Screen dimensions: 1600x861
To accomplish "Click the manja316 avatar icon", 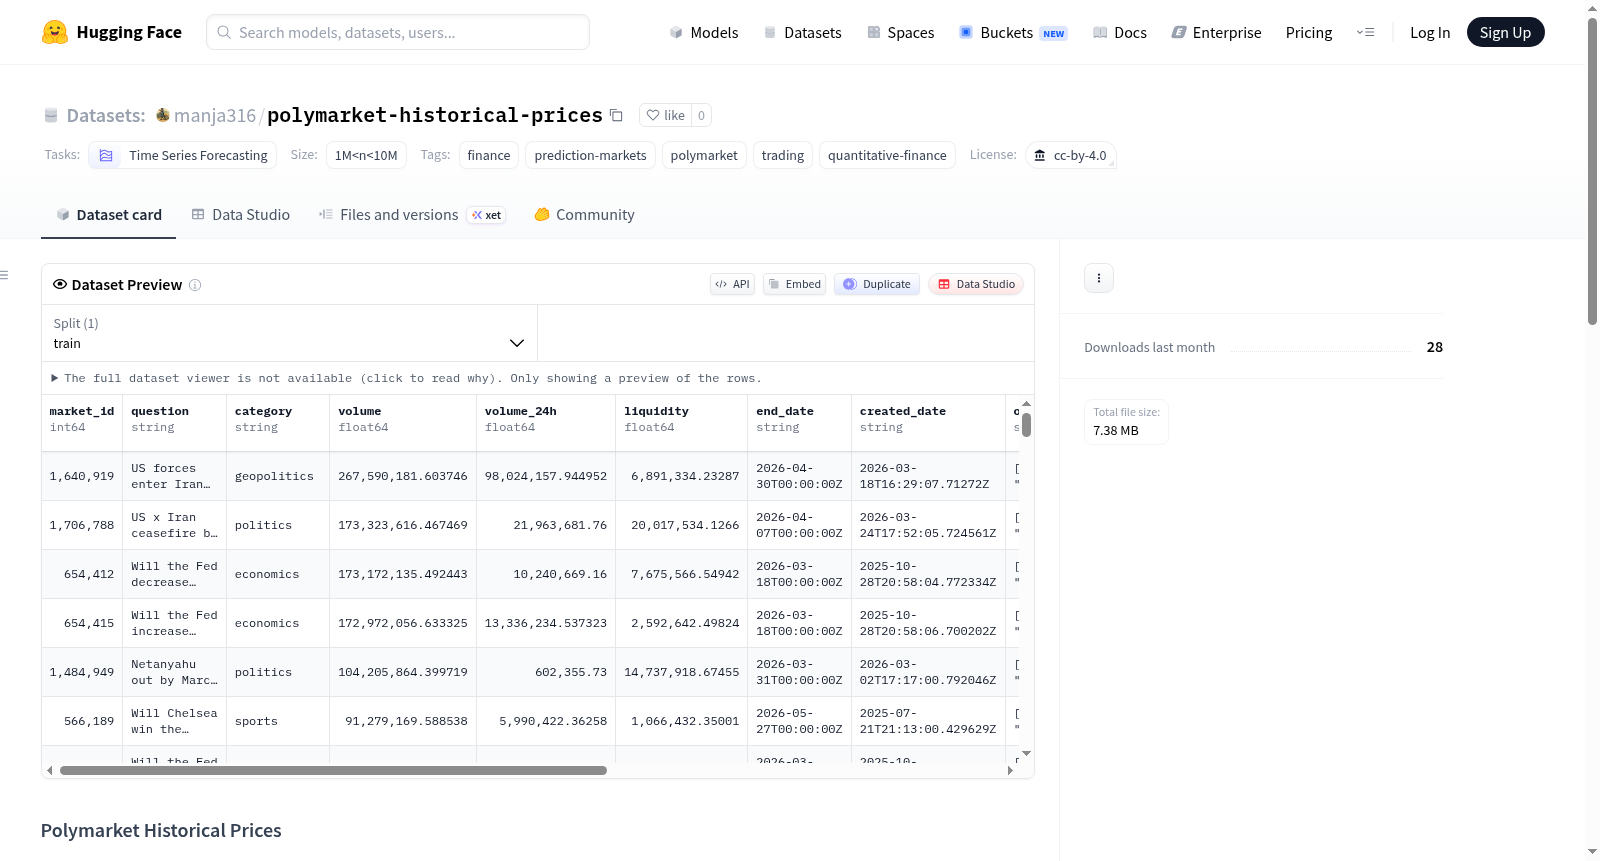I will point(163,115).
